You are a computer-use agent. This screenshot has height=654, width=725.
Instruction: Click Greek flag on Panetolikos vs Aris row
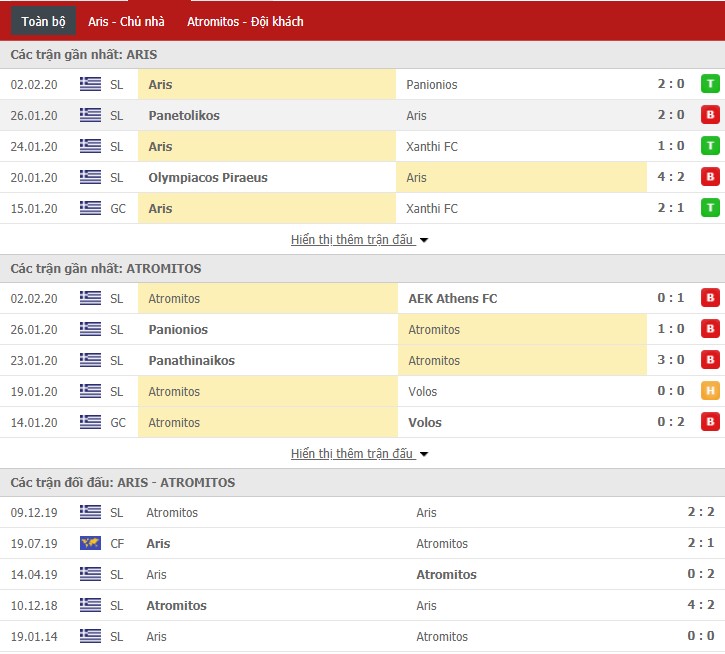(x=90, y=115)
